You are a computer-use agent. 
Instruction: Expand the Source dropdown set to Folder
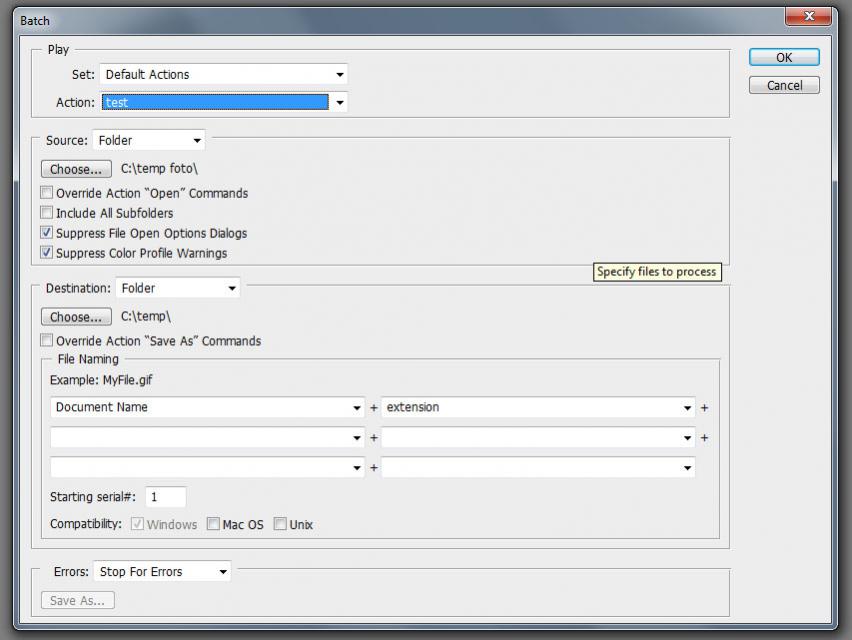[x=149, y=141]
